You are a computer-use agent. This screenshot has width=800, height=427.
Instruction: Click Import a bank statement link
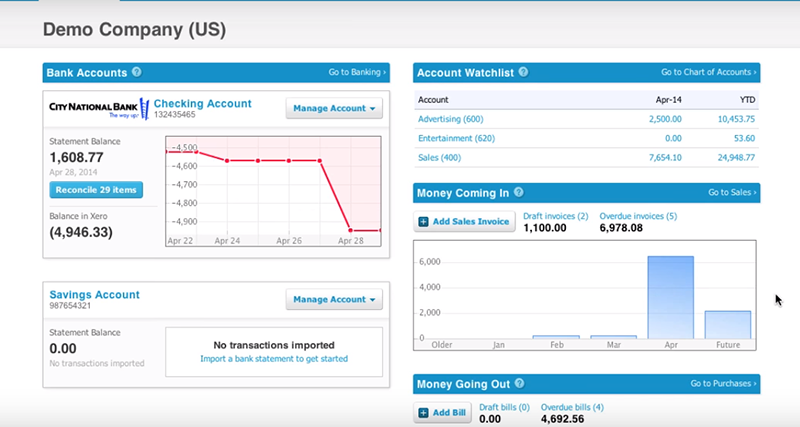[x=274, y=359]
